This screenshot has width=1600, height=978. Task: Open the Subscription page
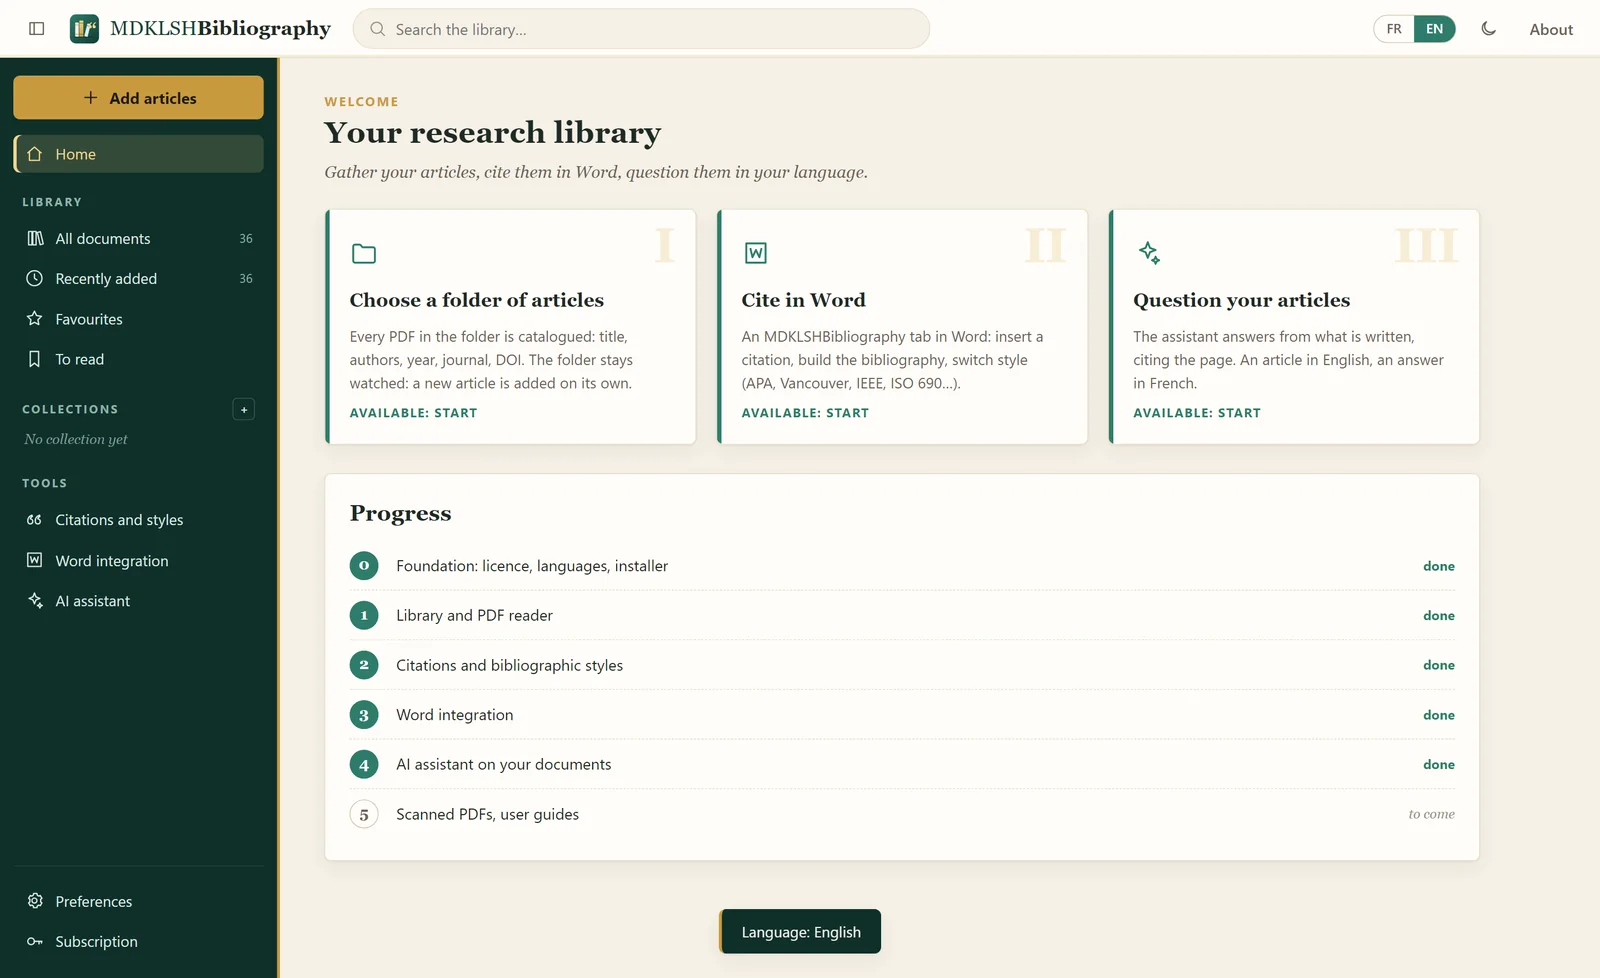pyautogui.click(x=139, y=941)
